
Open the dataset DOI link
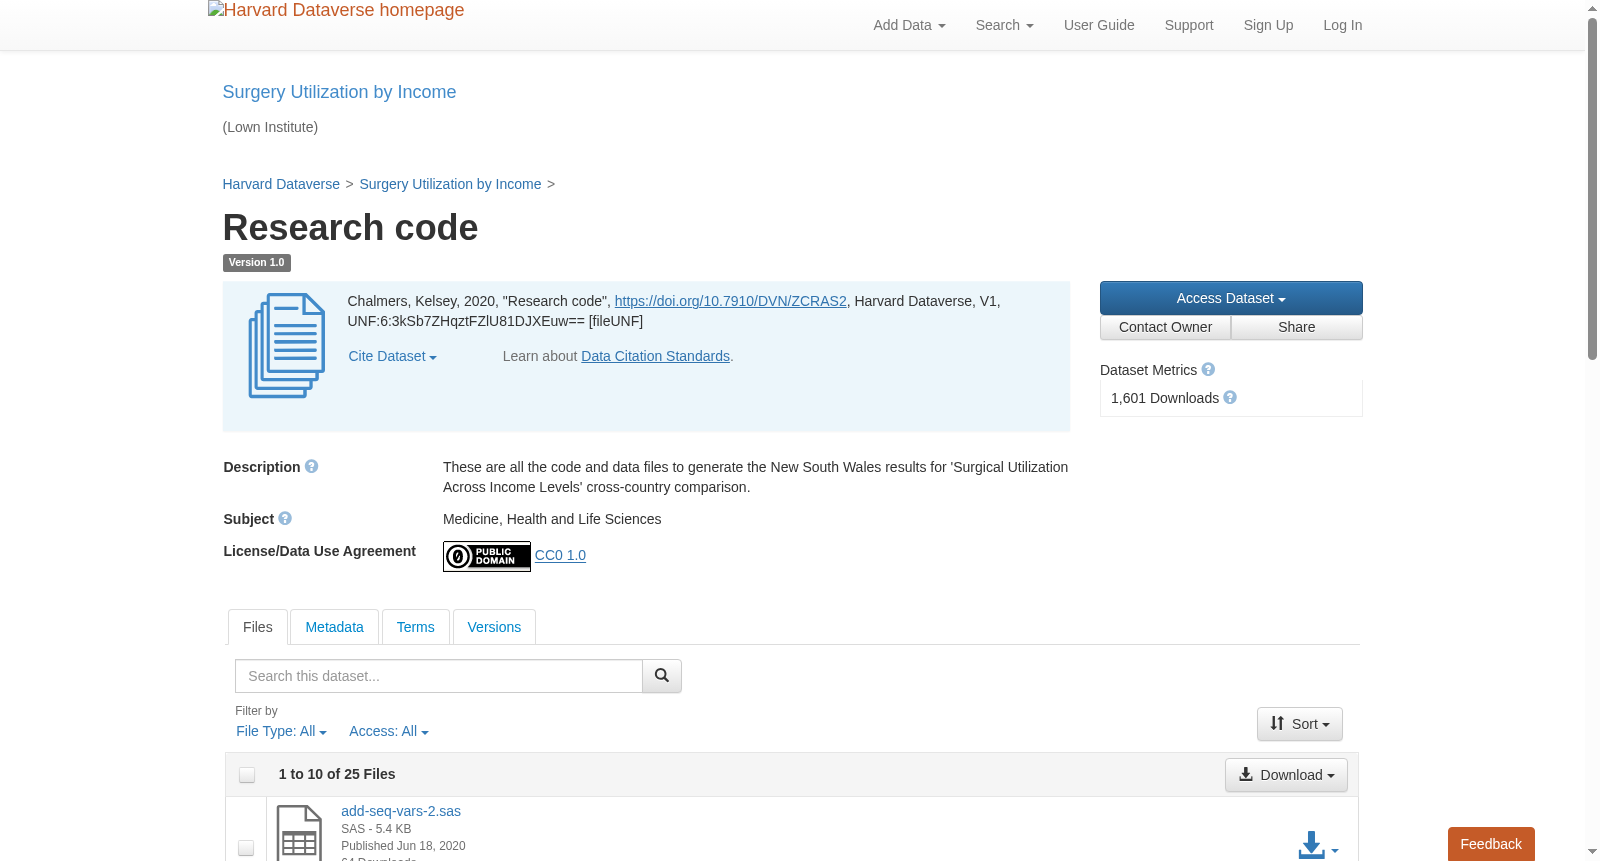point(730,301)
